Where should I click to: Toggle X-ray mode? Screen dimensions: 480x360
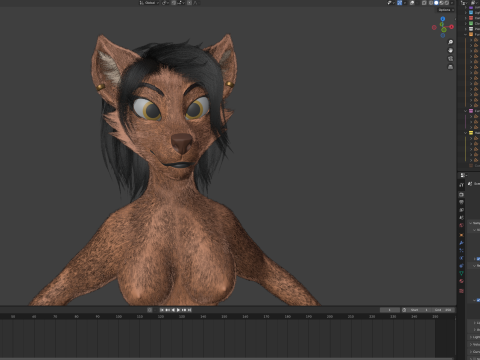pyautogui.click(x=424, y=3)
